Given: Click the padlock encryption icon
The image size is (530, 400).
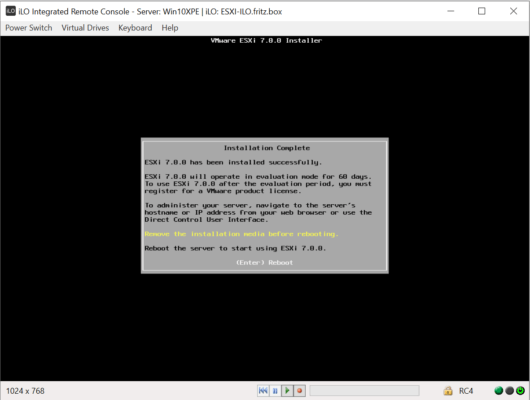Looking at the screenshot, I should pyautogui.click(x=448, y=391).
